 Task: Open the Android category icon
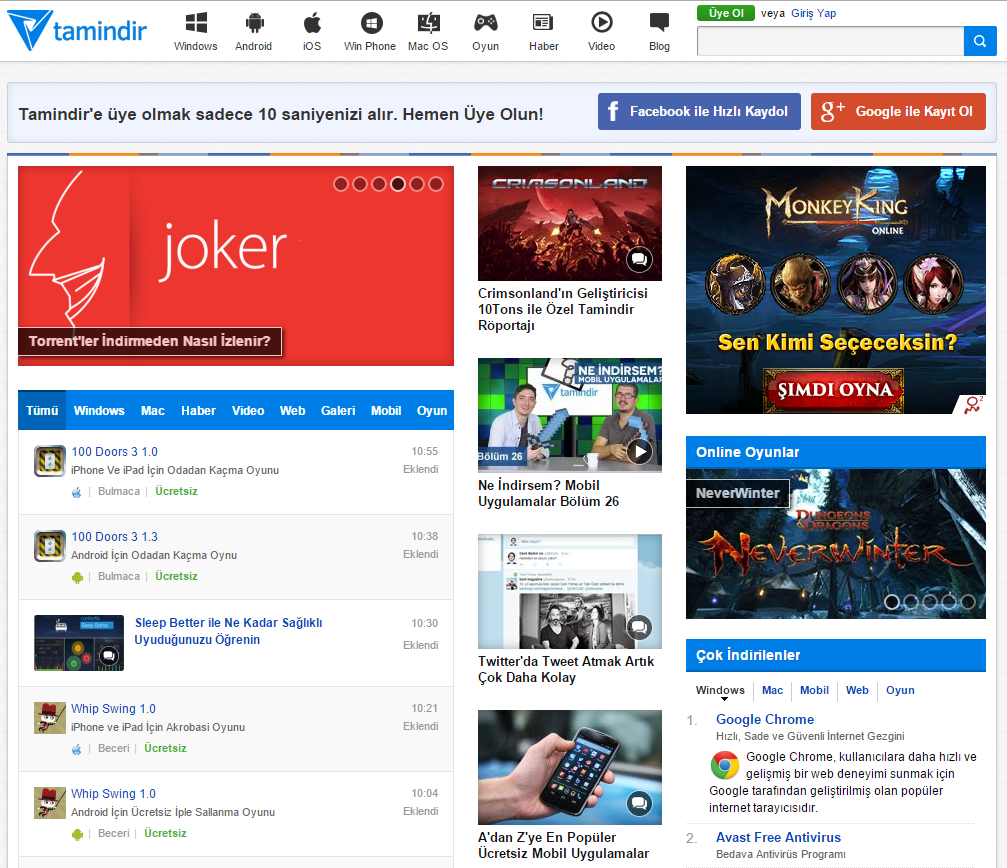[x=254, y=23]
